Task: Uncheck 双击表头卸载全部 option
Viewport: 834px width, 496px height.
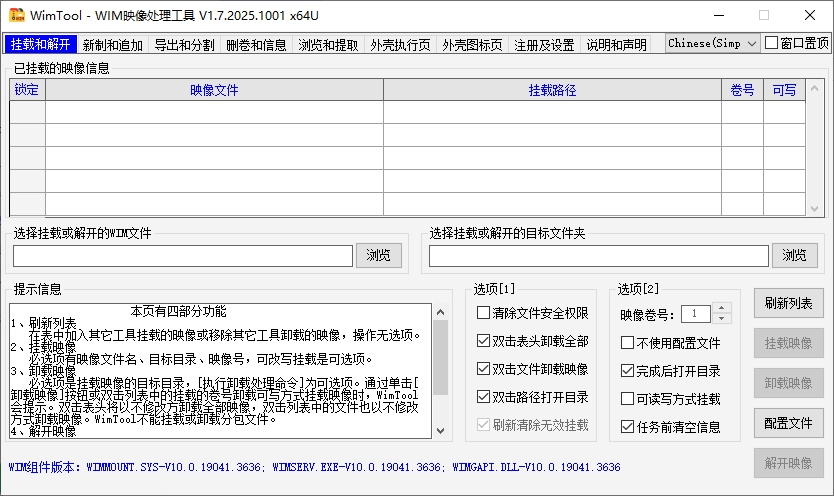Action: coord(484,342)
